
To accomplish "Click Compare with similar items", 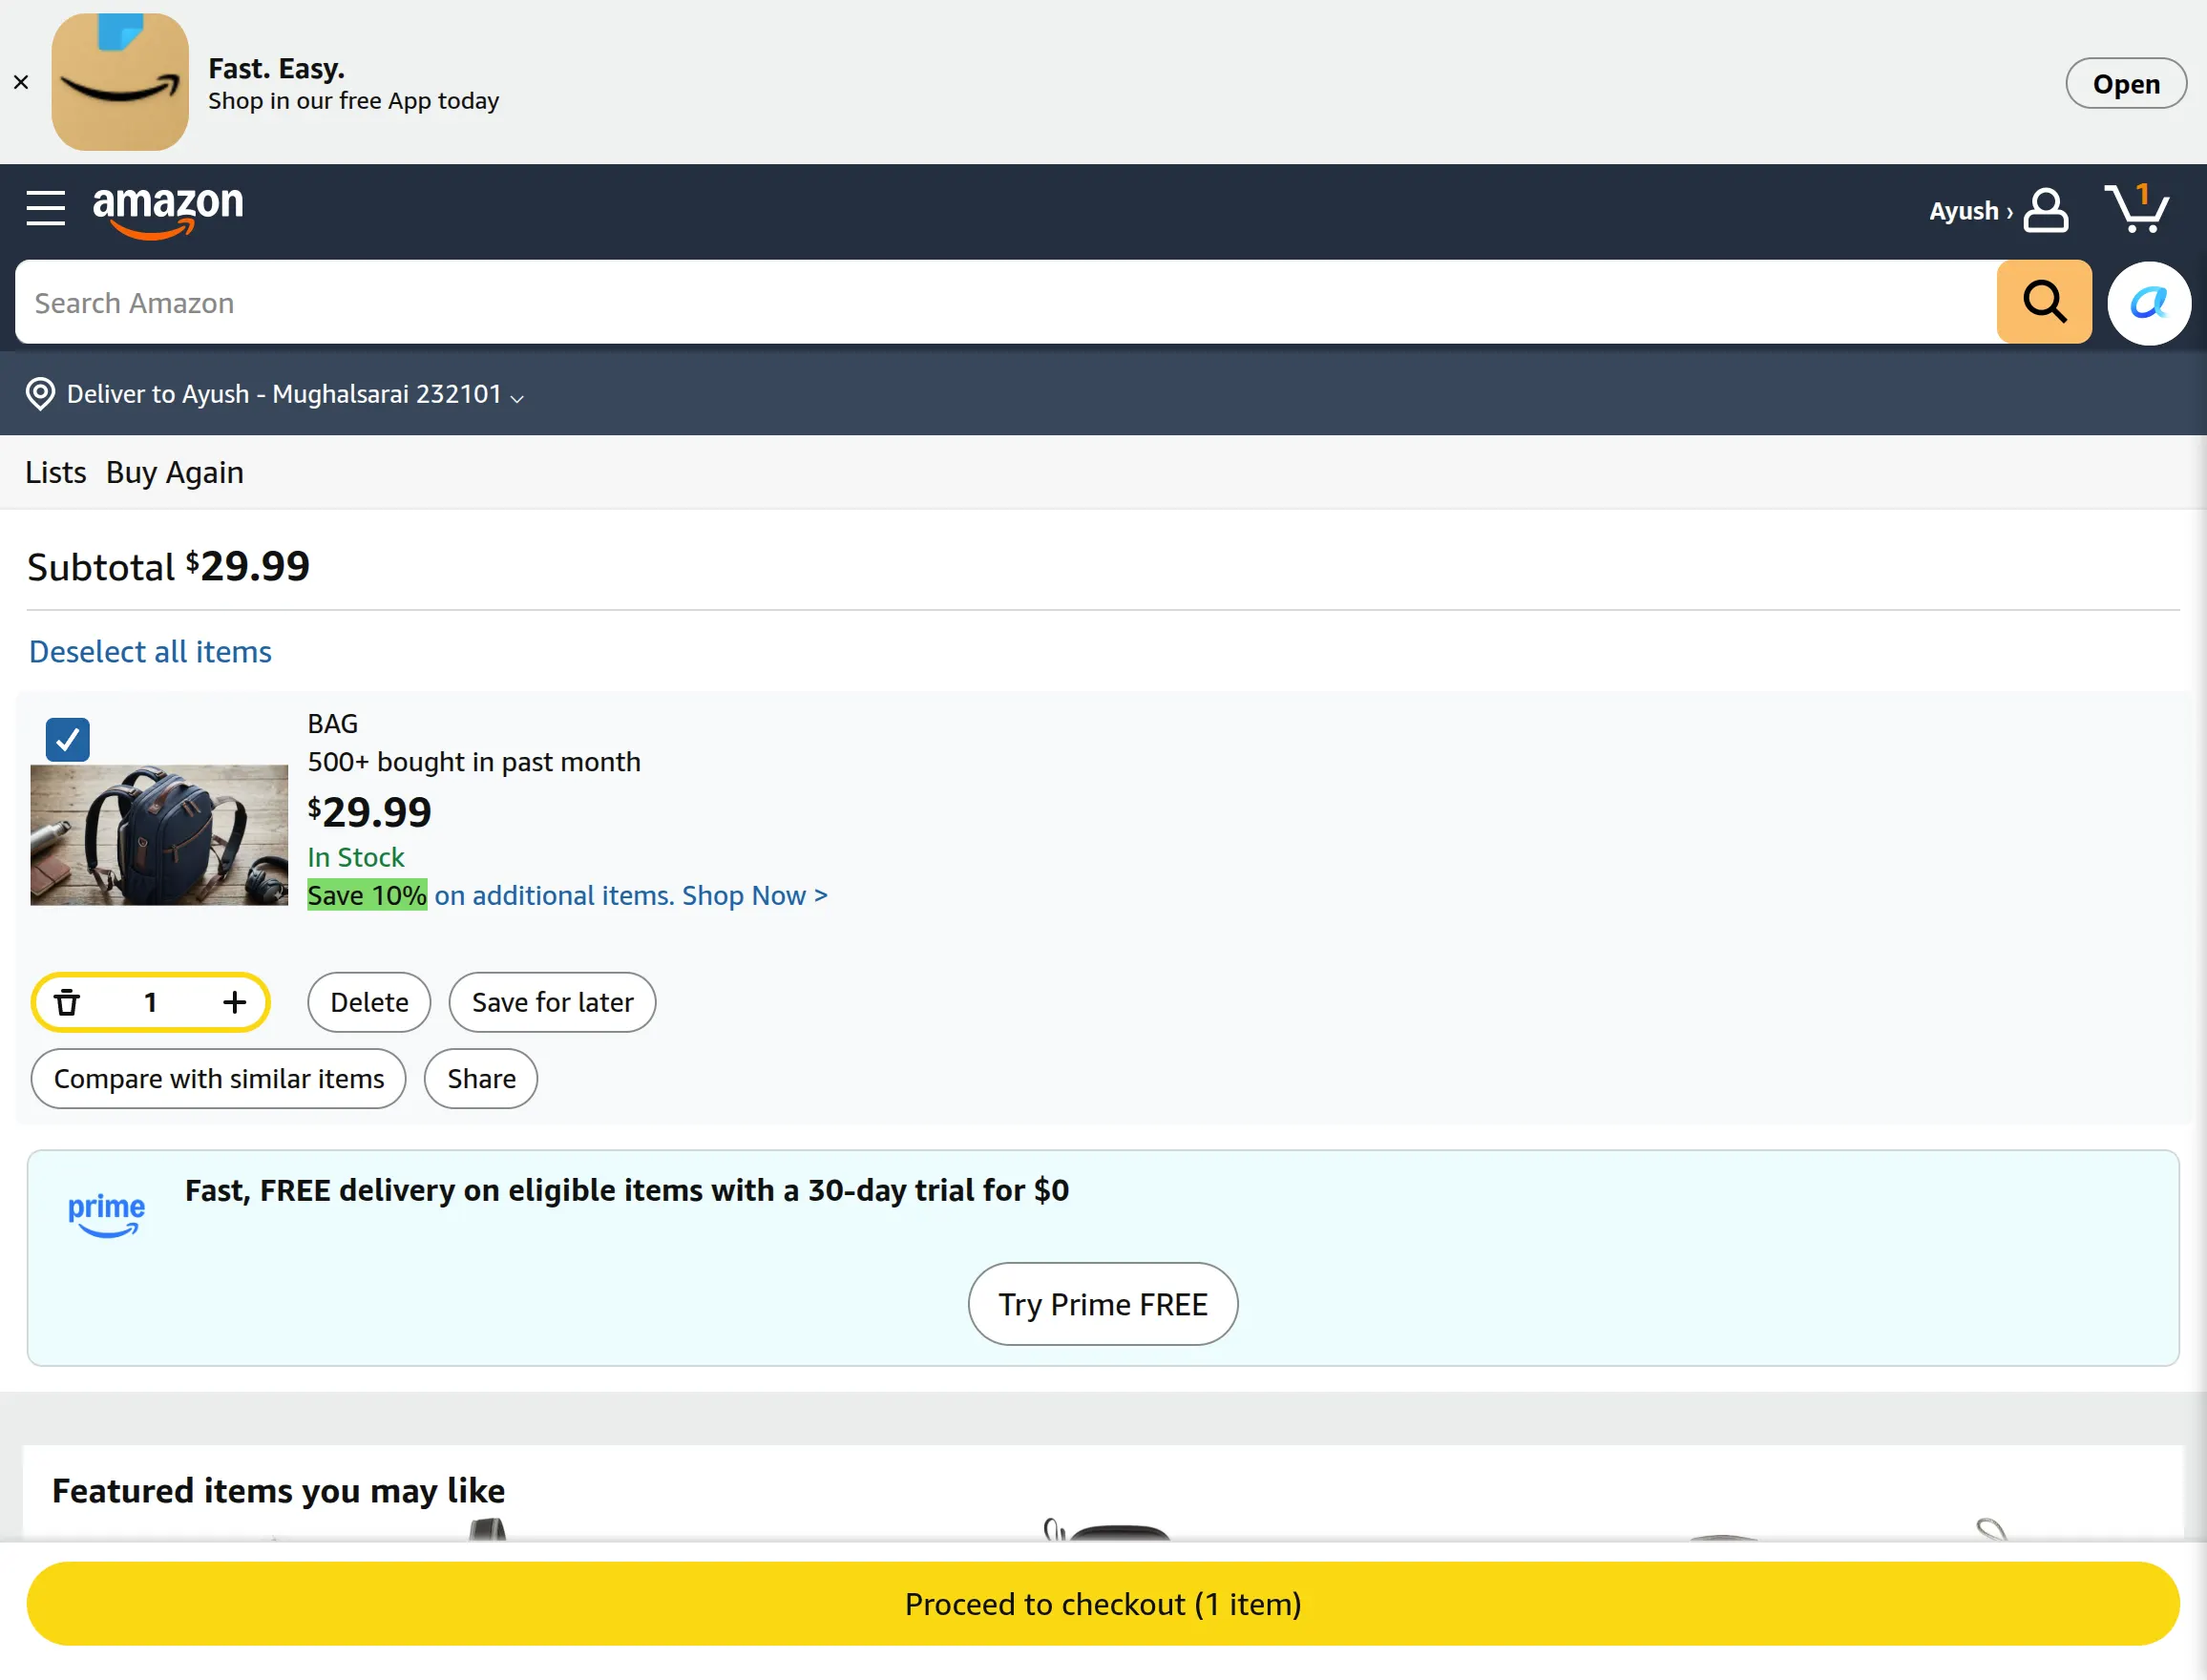I will point(218,1079).
